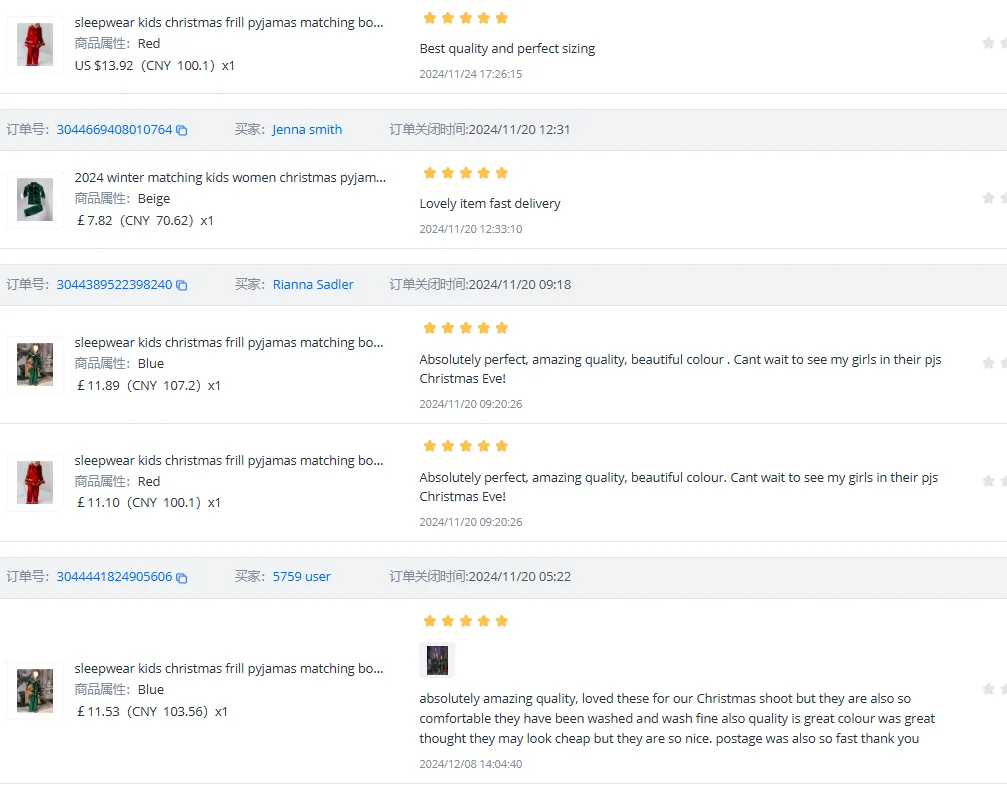View buyer Jenna smith profile
The height and width of the screenshot is (790, 1007).
tap(307, 130)
